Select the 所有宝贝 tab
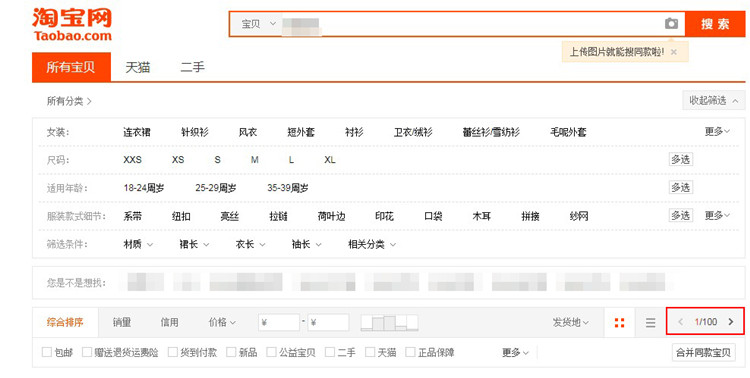Screen dimensions: 750x378 pos(71,67)
